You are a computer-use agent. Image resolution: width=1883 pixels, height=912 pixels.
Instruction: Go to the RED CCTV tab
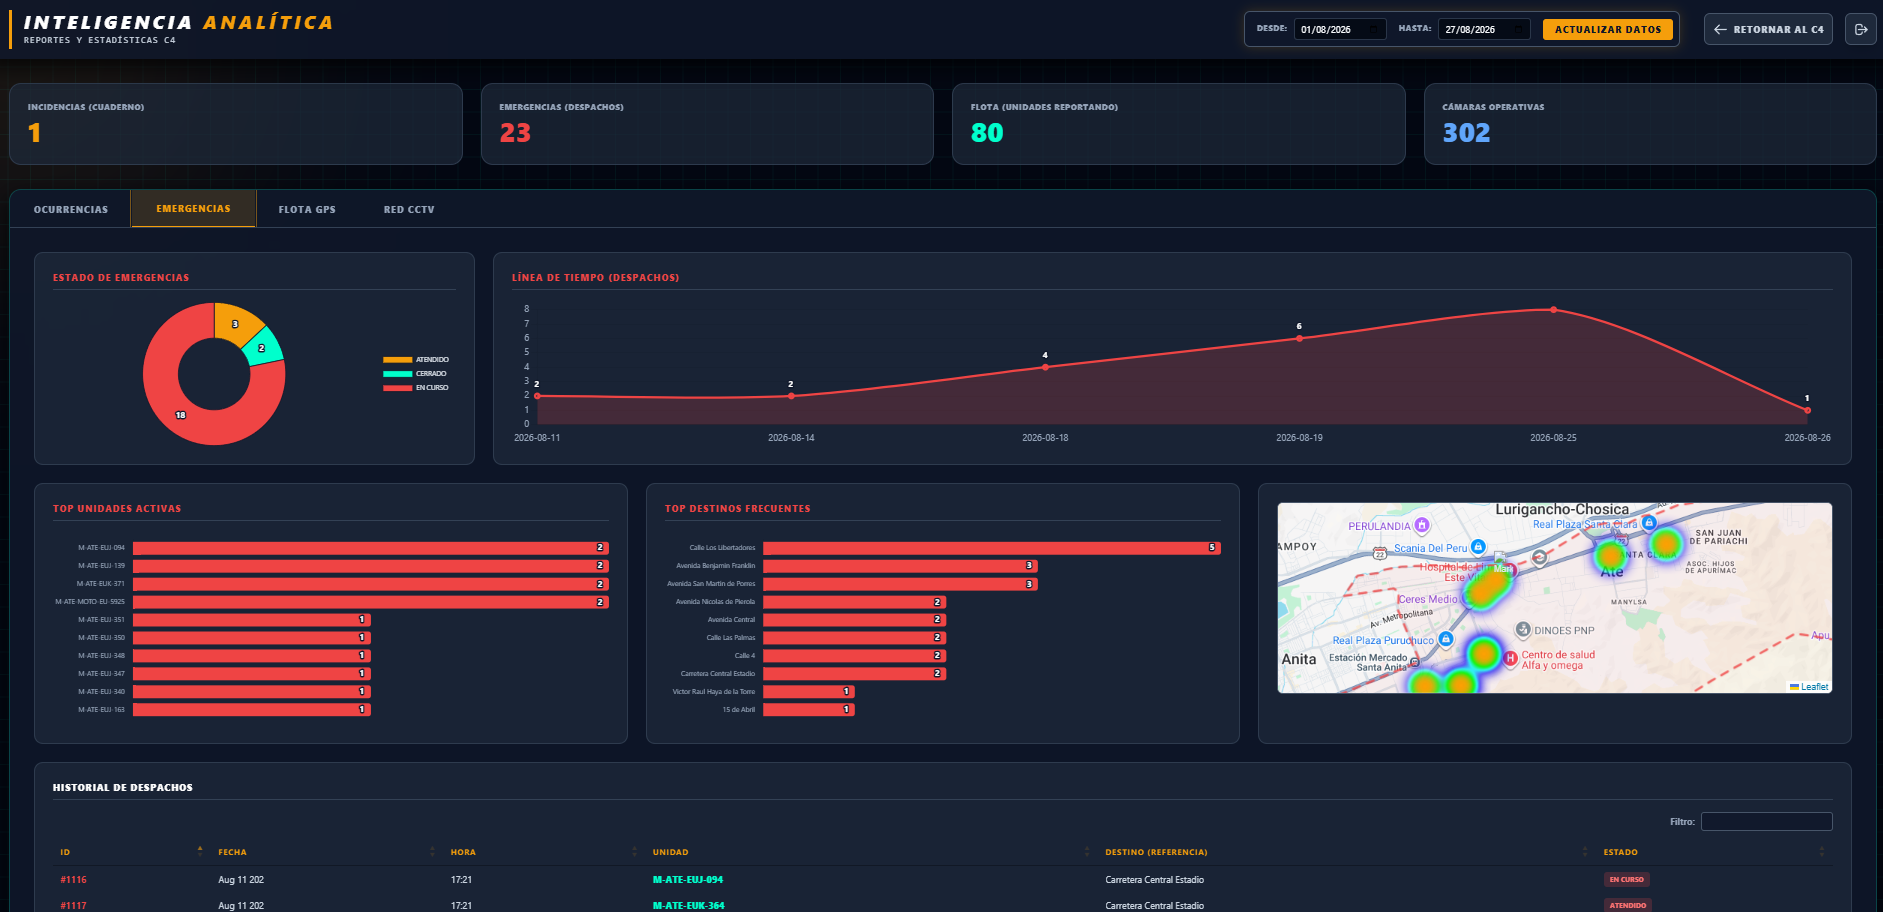(409, 209)
